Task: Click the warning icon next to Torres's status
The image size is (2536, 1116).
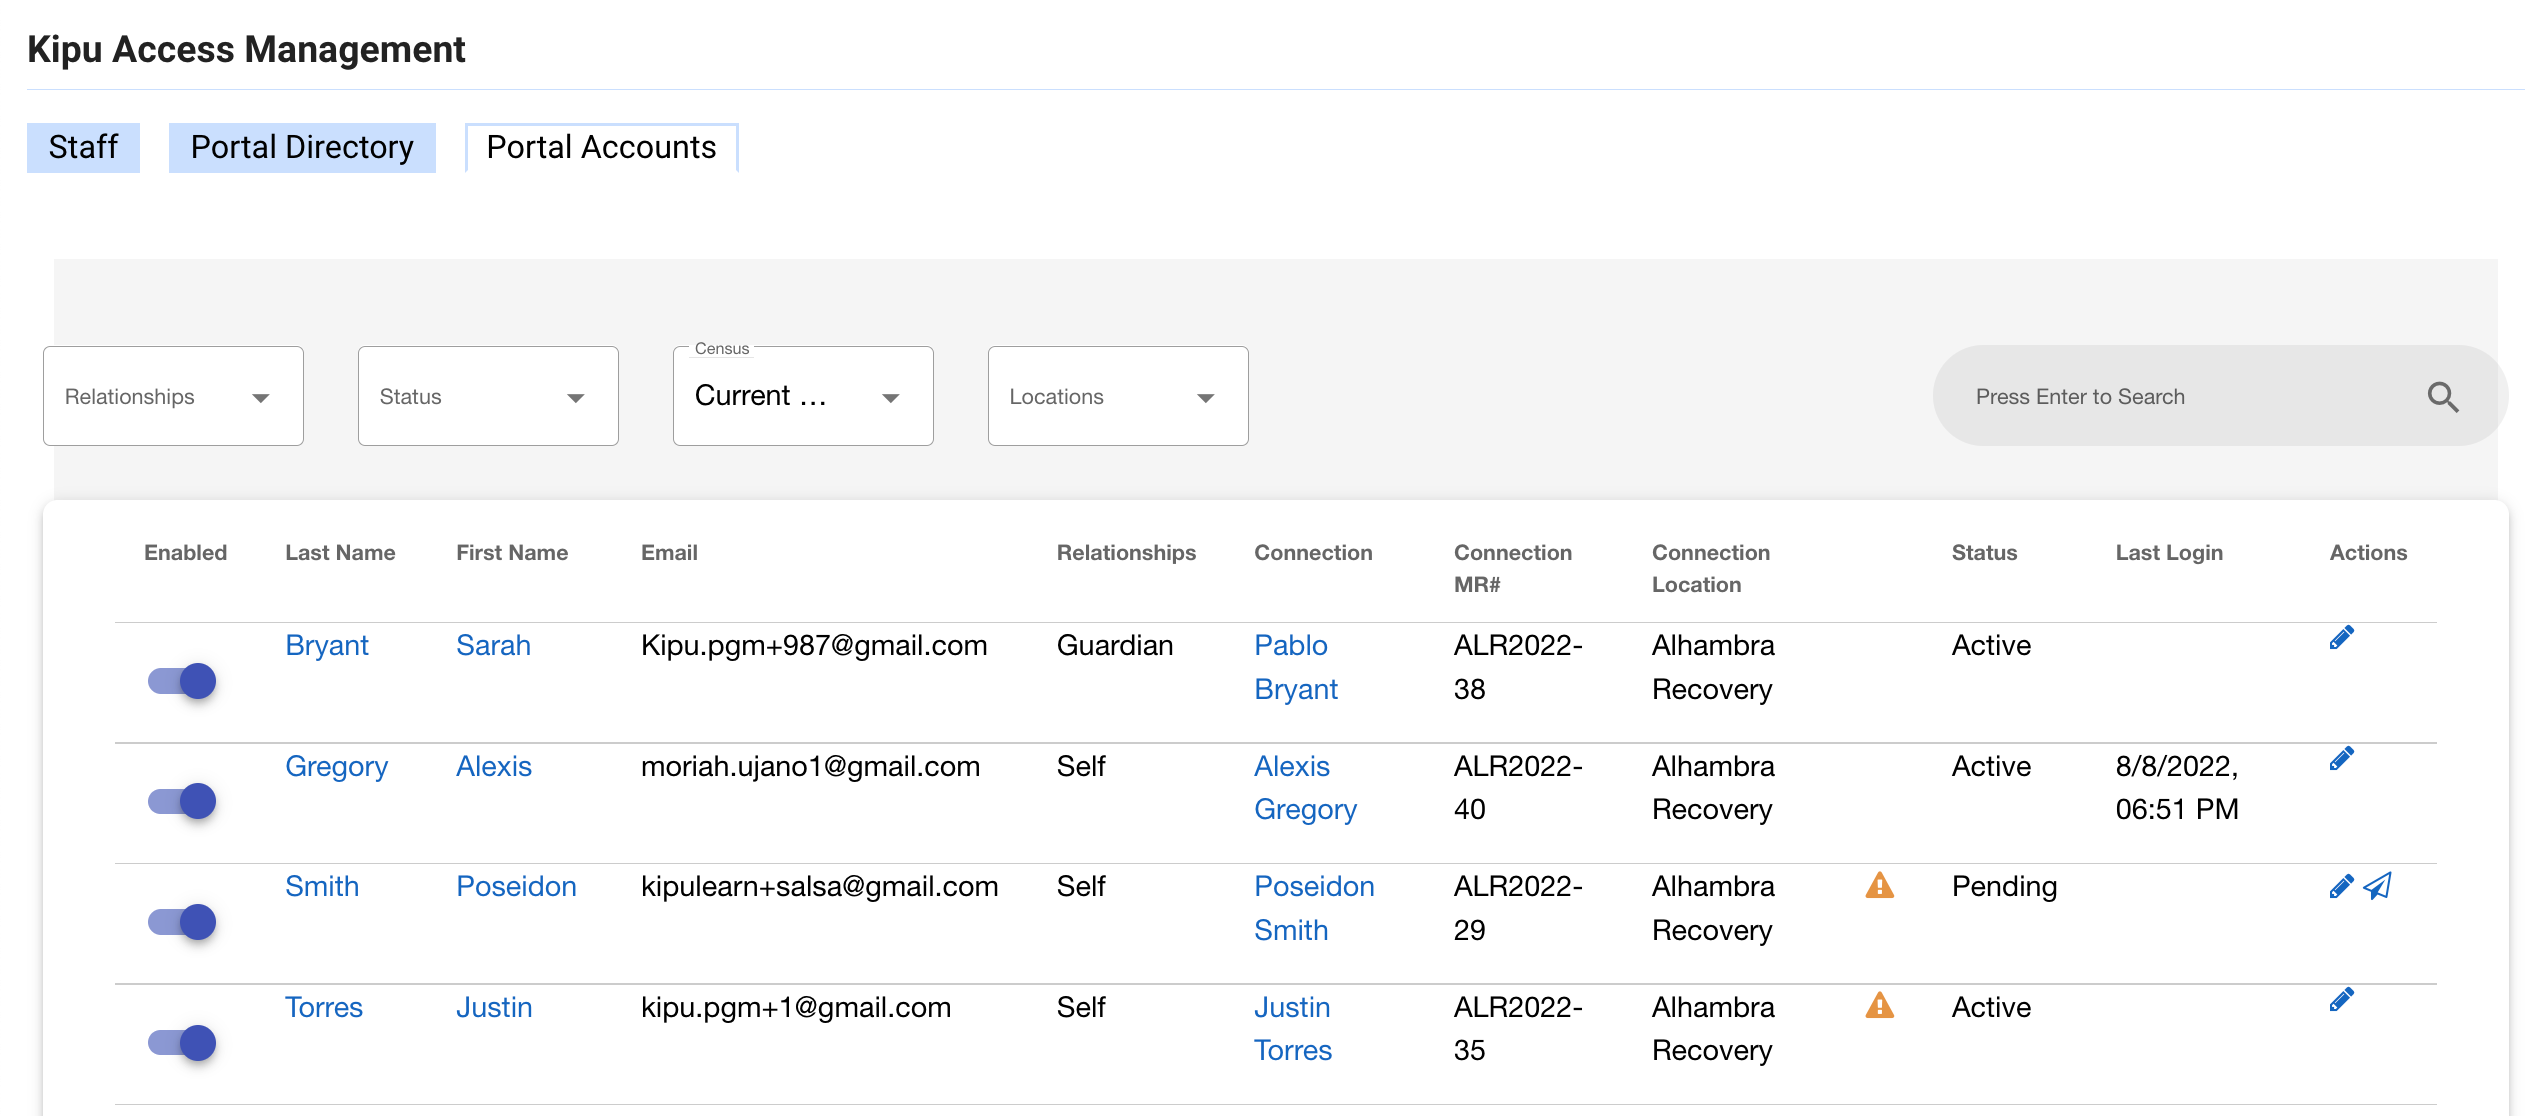Action: pyautogui.click(x=1880, y=1007)
